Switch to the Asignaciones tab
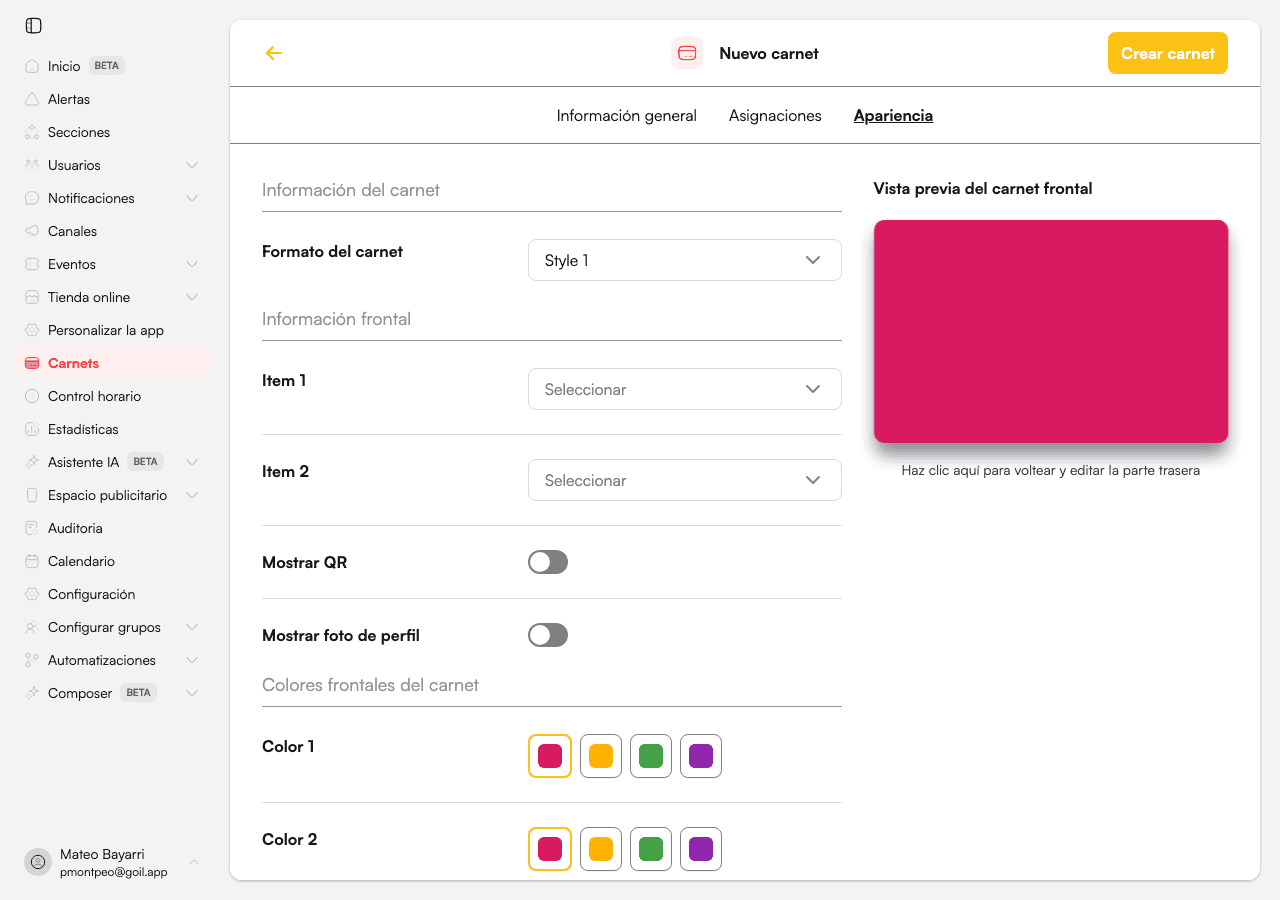Viewport: 1280px width, 900px height. (x=775, y=116)
